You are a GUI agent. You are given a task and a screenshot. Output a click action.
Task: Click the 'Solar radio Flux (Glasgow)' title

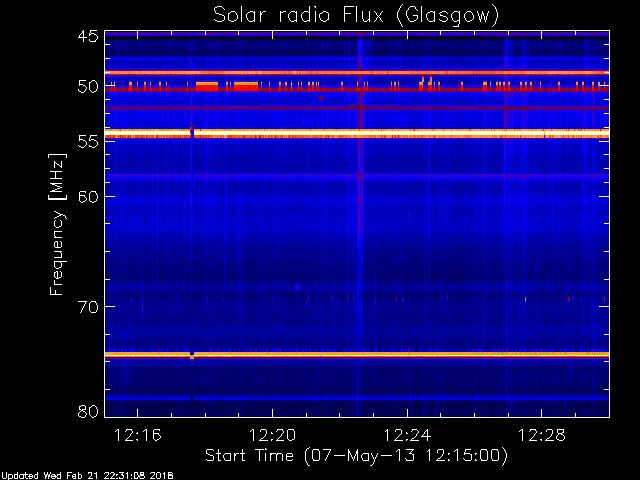click(x=356, y=16)
